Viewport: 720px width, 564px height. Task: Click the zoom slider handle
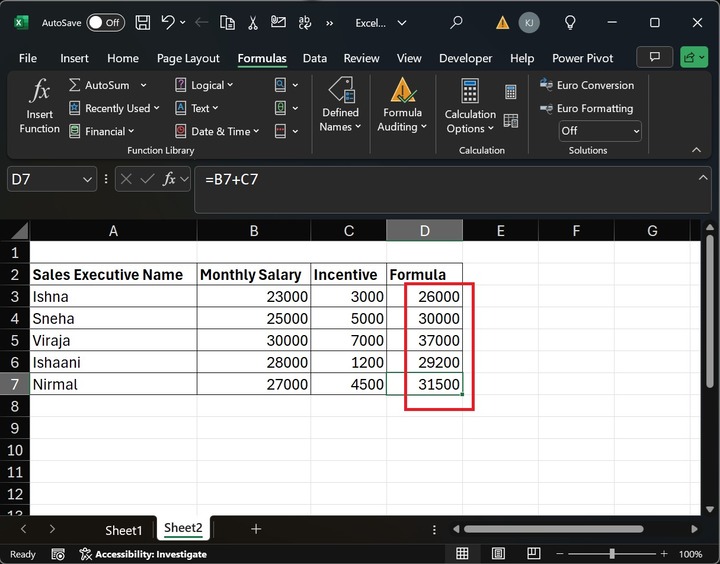(614, 554)
